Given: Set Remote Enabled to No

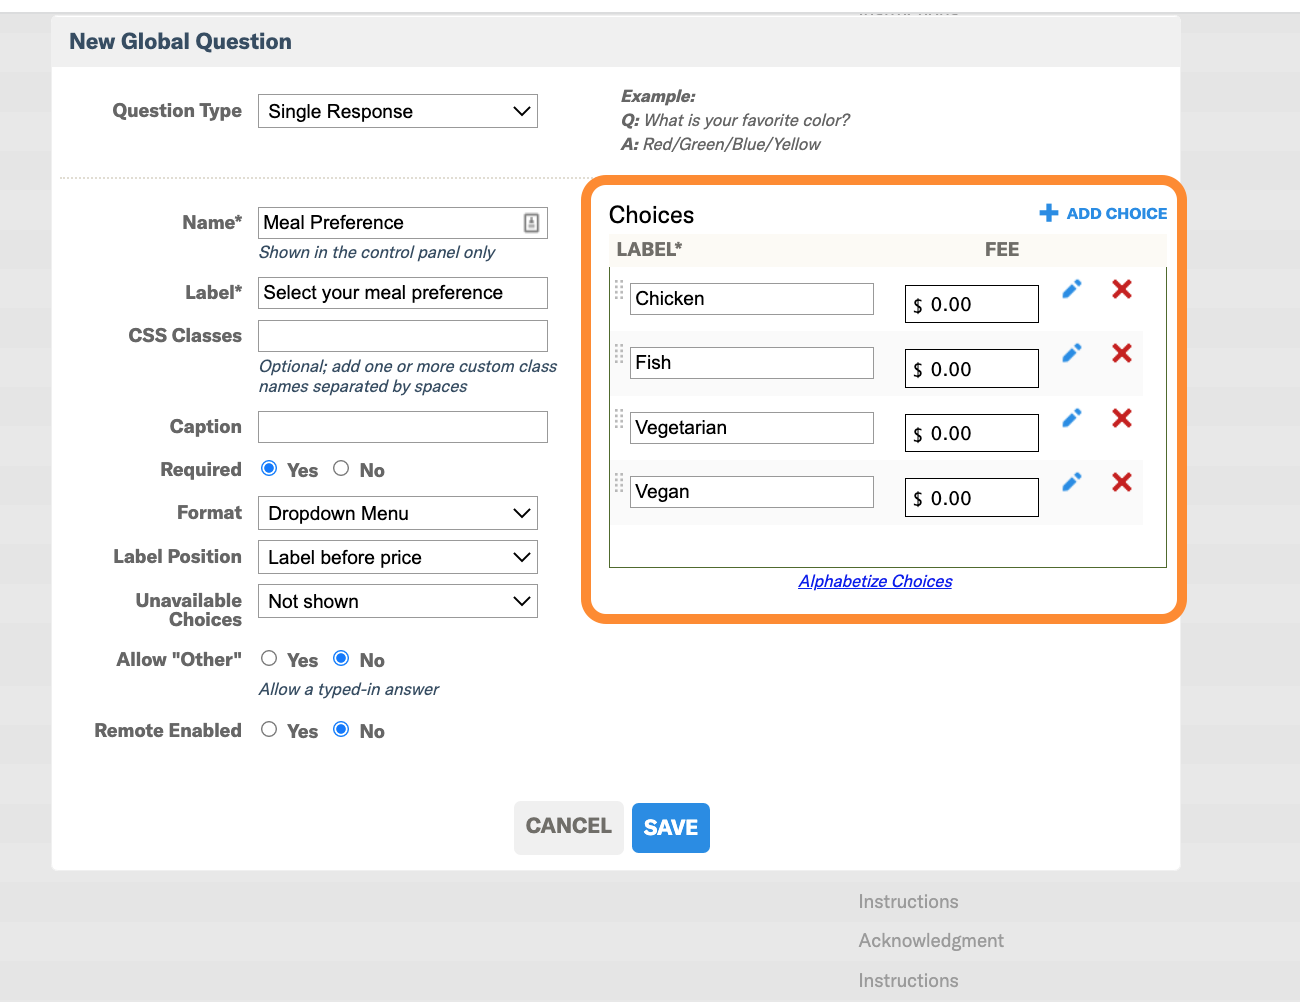Looking at the screenshot, I should pyautogui.click(x=341, y=729).
